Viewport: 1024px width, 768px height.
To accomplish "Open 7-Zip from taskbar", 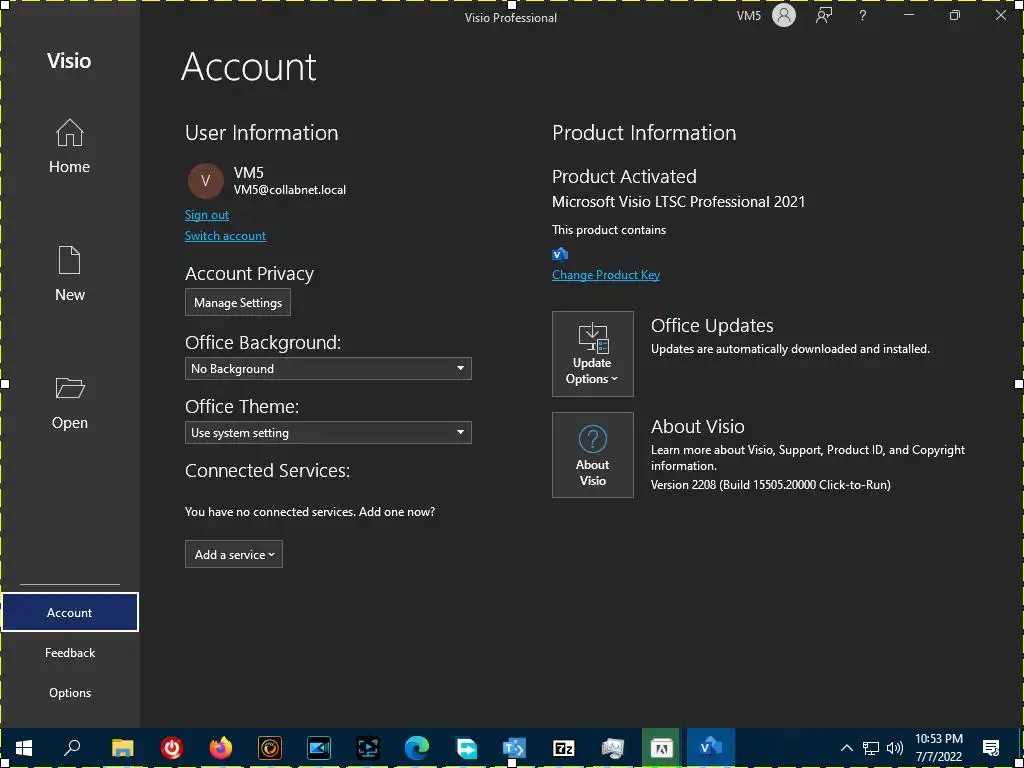I will click(564, 748).
